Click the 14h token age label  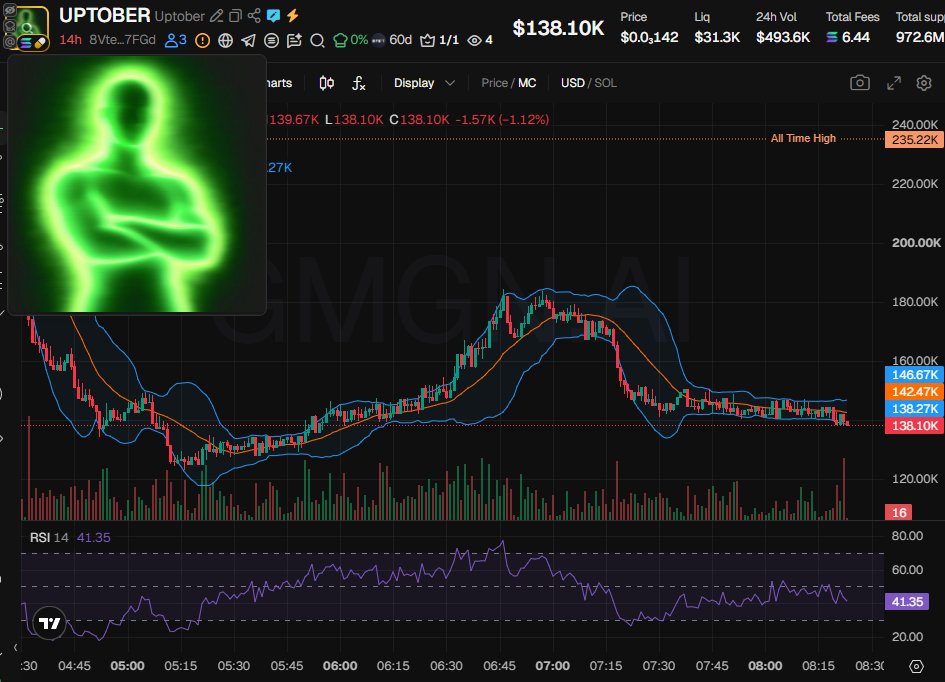click(x=70, y=40)
